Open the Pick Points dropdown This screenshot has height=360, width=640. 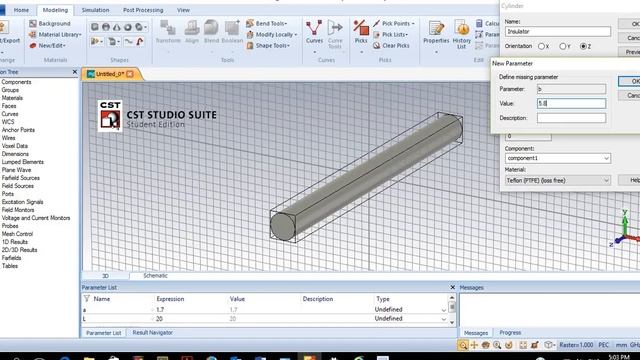click(394, 24)
